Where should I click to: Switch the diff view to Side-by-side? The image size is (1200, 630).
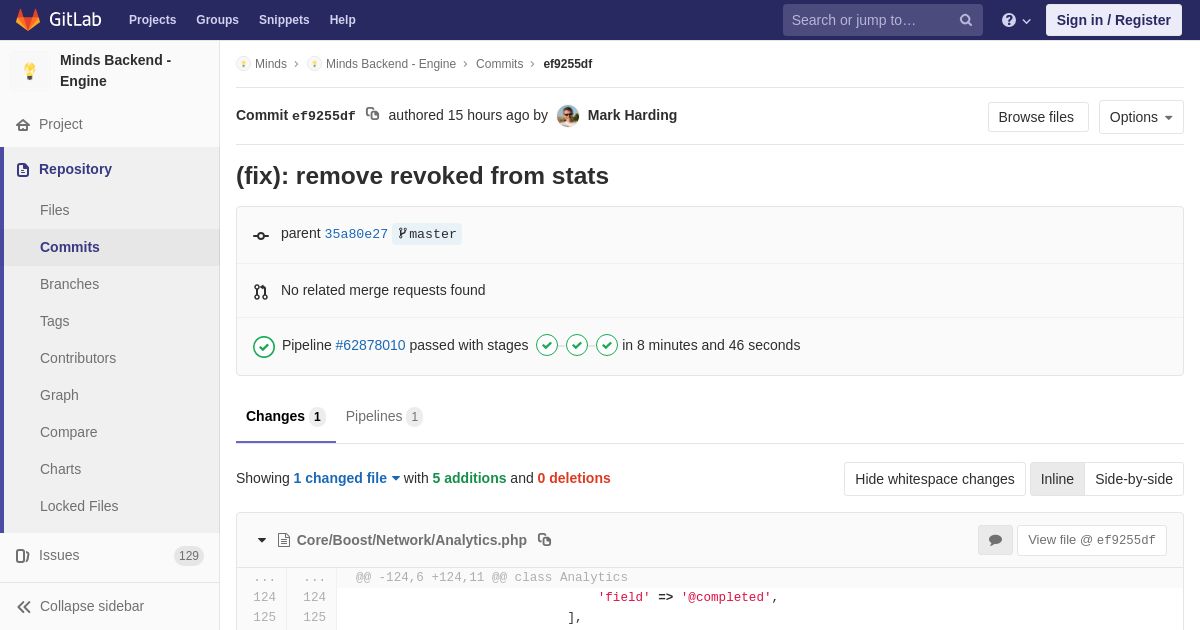point(1134,479)
